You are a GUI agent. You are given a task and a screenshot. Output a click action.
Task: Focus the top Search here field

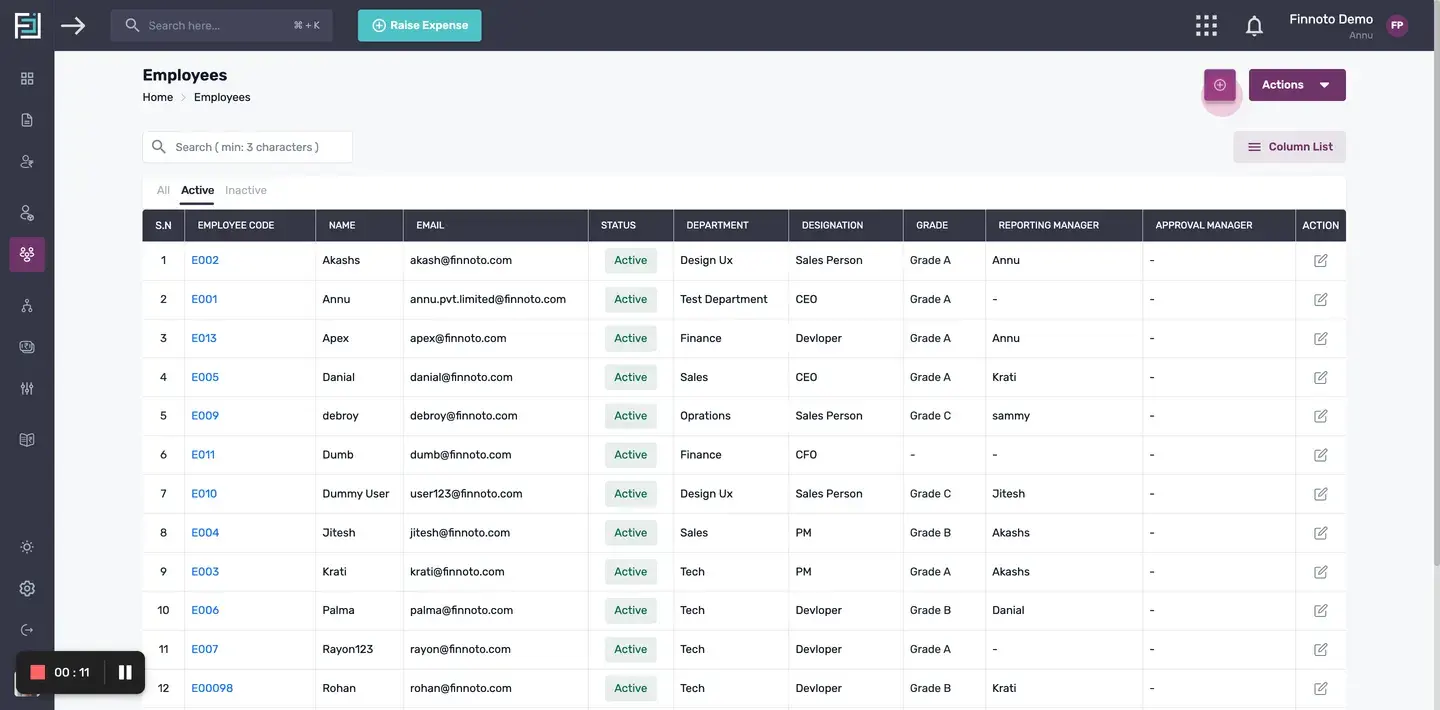pyautogui.click(x=221, y=25)
